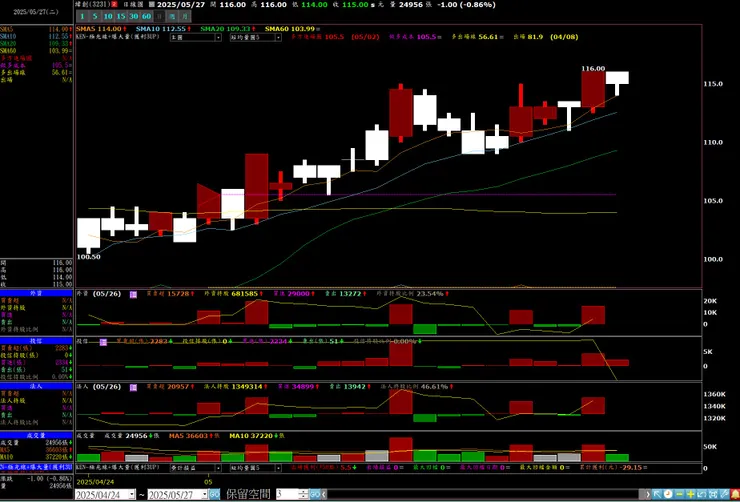Switch to the 10-minute chart period
The height and width of the screenshot is (502, 740).
[x=108, y=16]
